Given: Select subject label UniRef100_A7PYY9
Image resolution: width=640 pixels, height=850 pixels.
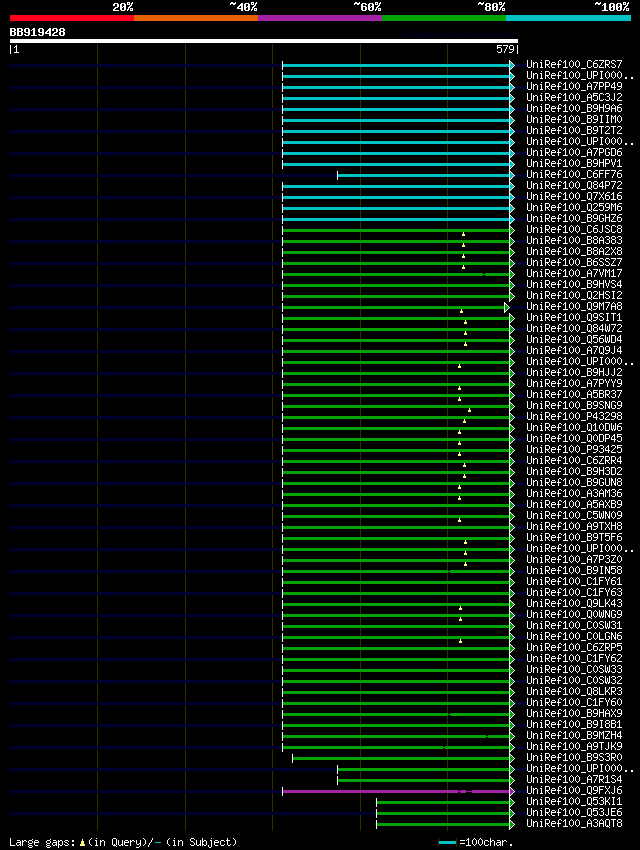Looking at the screenshot, I should 574,383.
